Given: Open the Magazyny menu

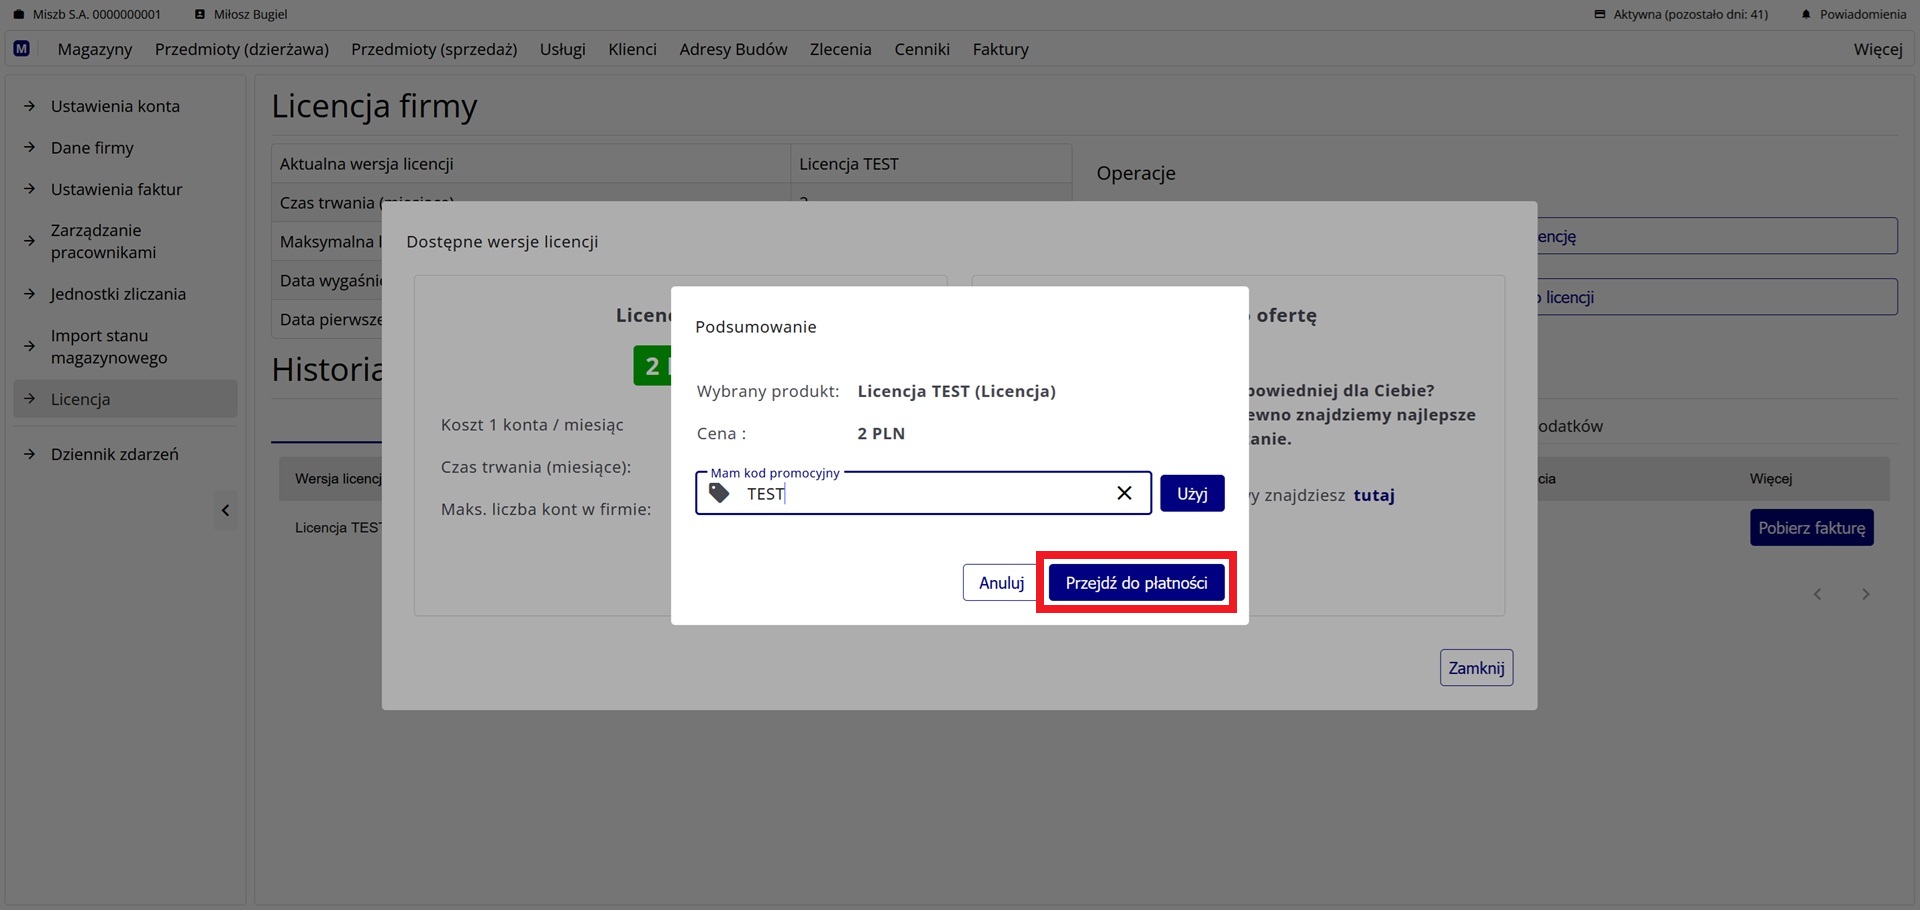Looking at the screenshot, I should pyautogui.click(x=95, y=49).
